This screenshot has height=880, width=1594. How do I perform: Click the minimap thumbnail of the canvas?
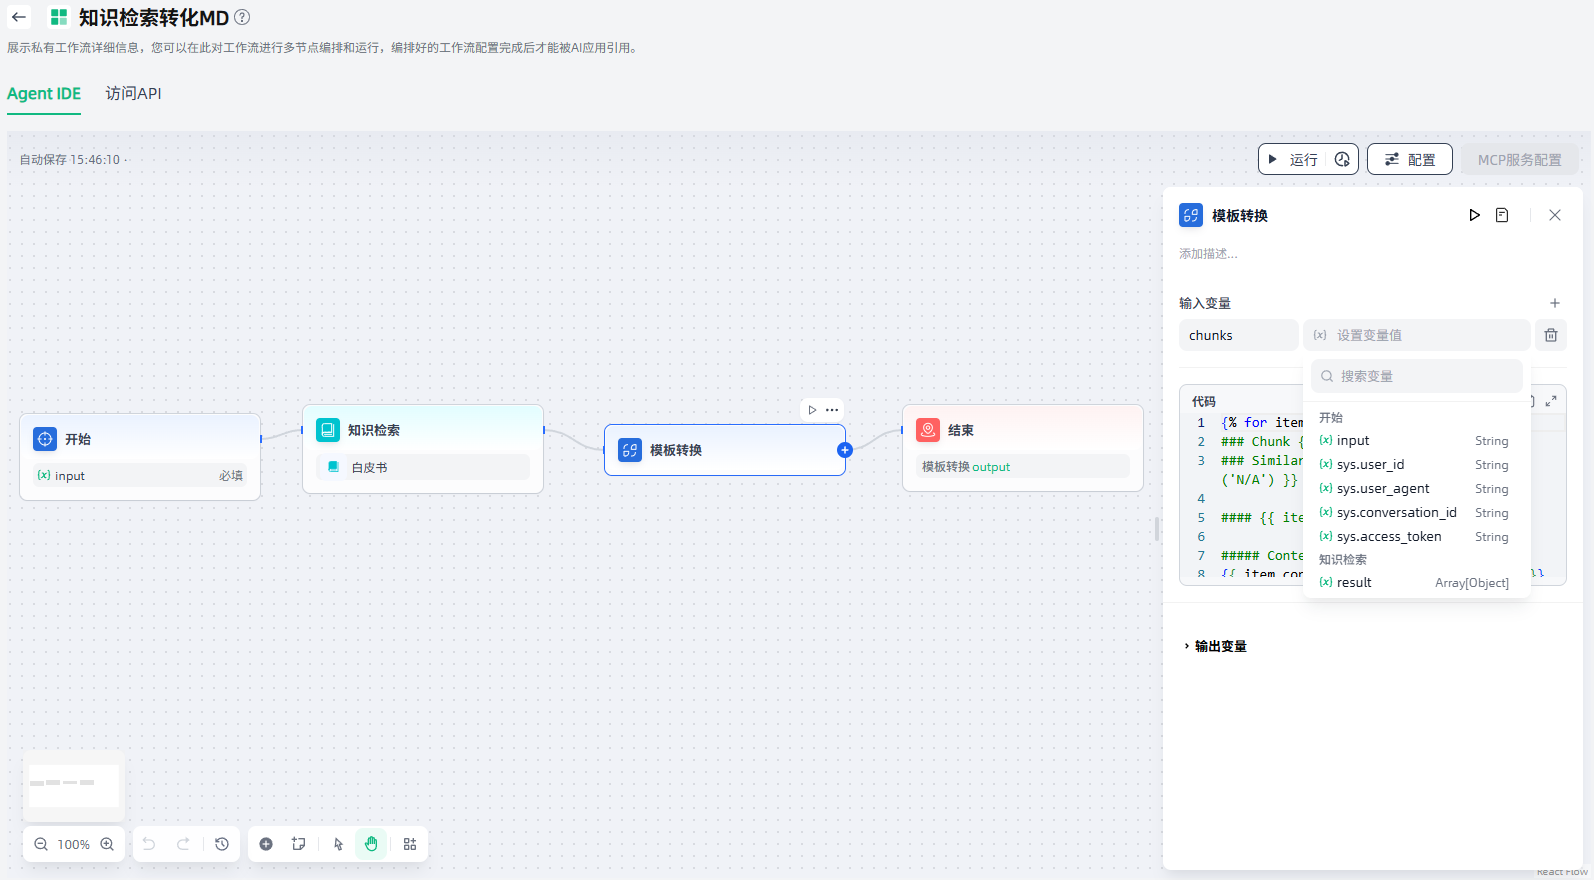pyautogui.click(x=74, y=785)
